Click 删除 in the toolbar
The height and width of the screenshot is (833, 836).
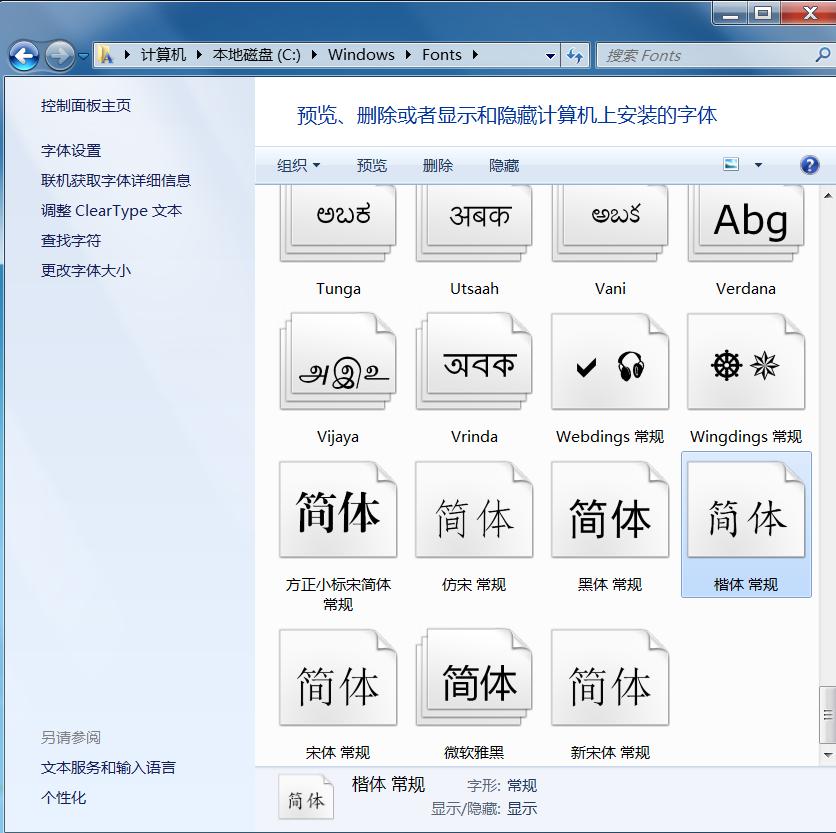point(438,166)
